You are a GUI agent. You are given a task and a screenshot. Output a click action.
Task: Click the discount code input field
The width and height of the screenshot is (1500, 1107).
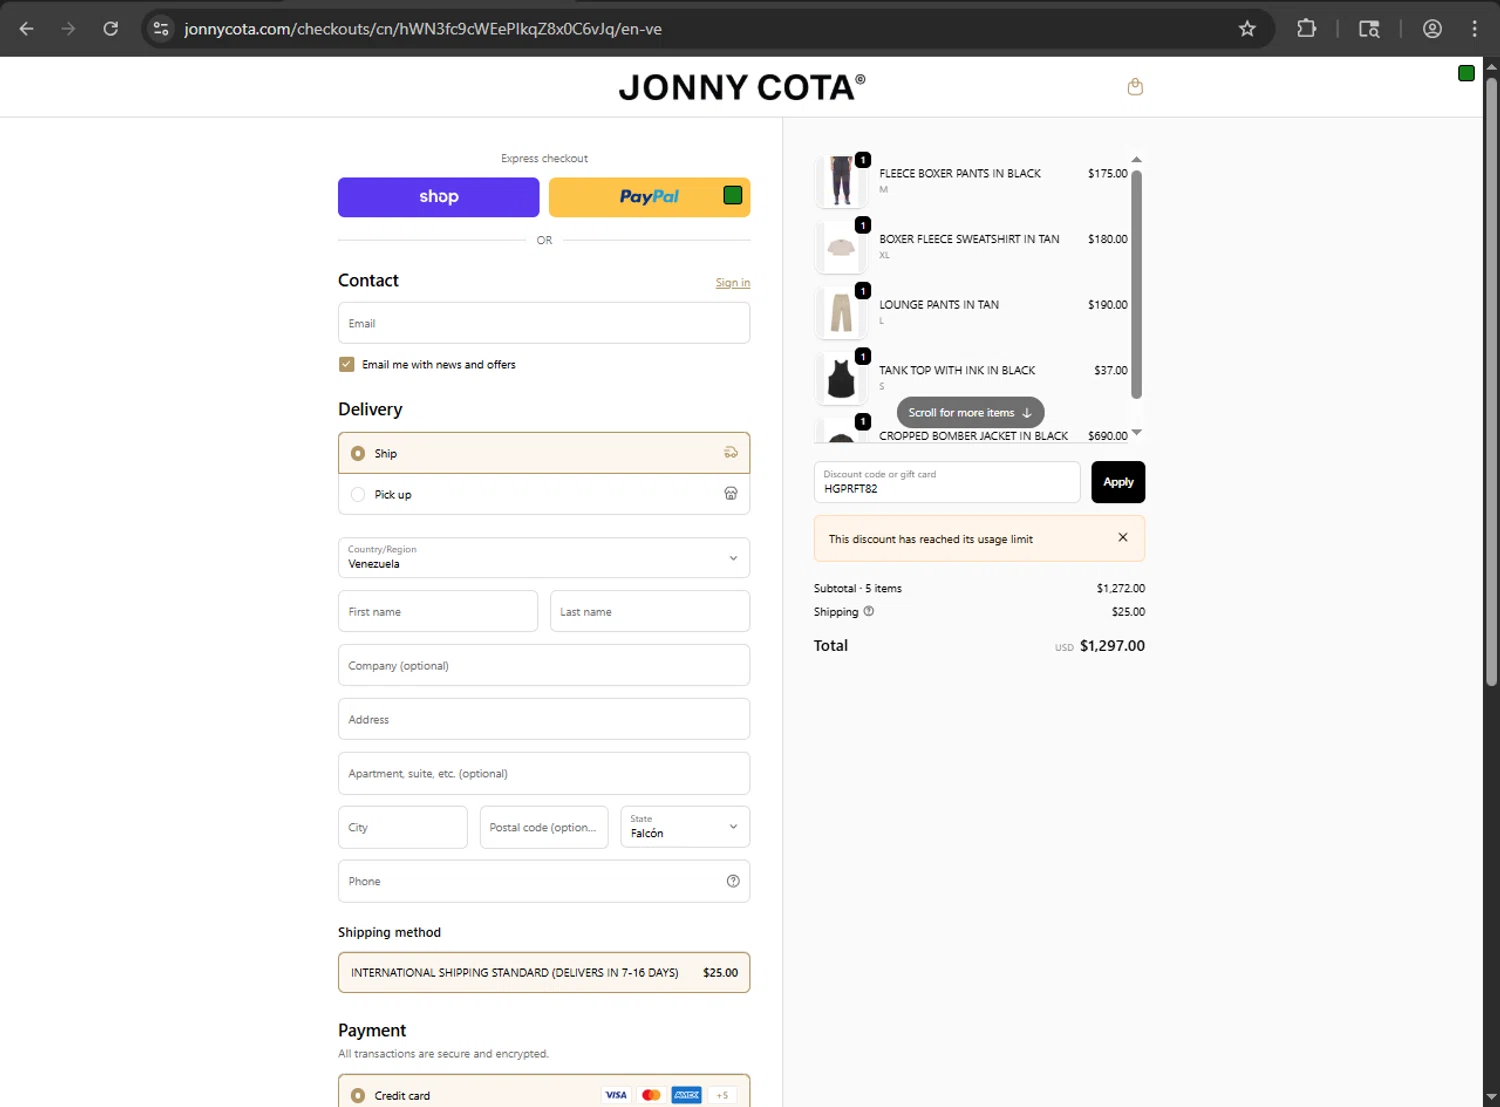947,482
